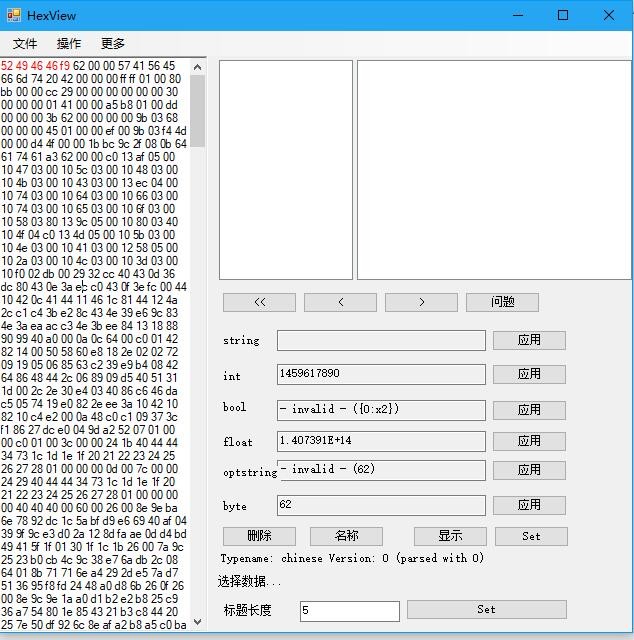
Task: Click the Typename: chinese Version label
Action: (352, 558)
